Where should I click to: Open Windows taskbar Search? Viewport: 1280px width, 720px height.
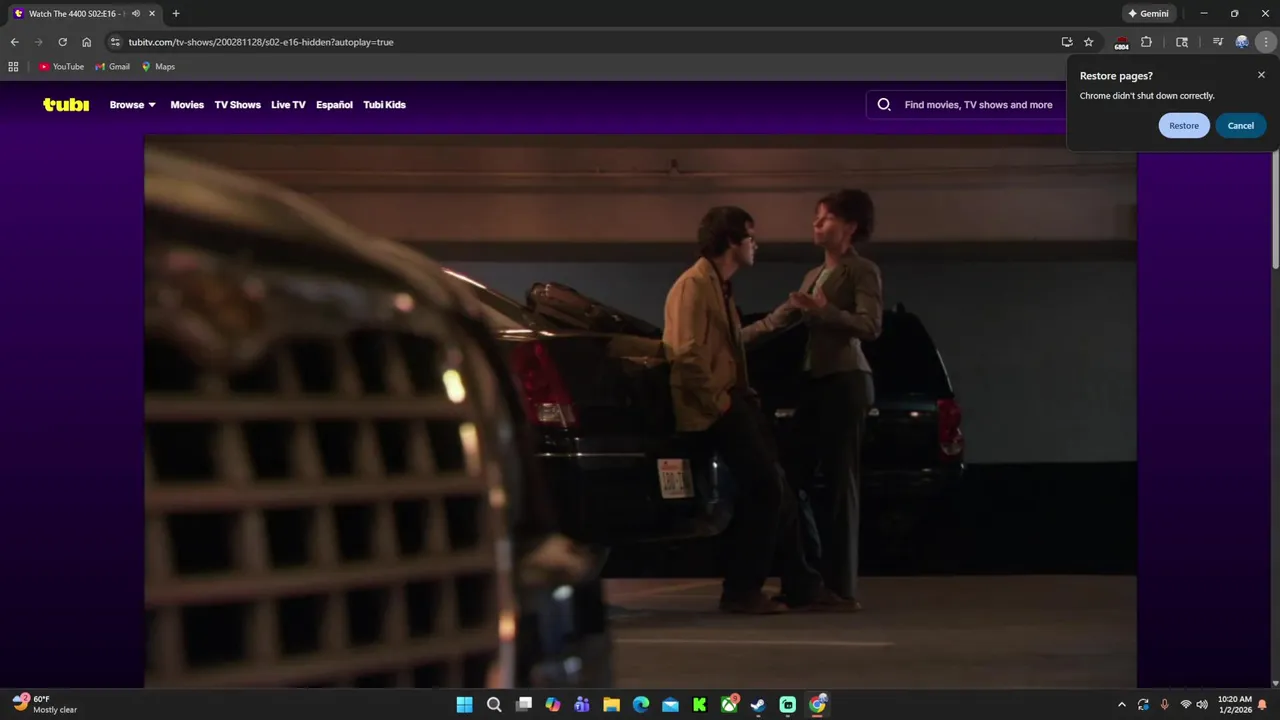(494, 705)
